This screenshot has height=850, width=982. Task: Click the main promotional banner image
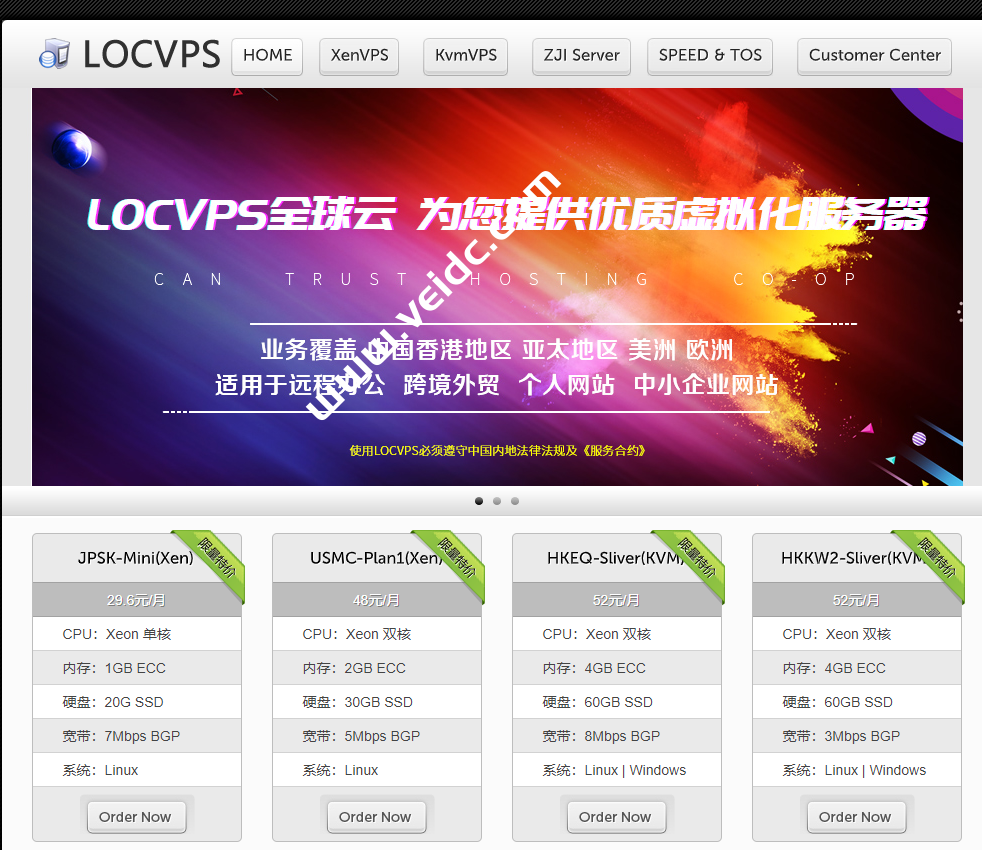click(491, 287)
